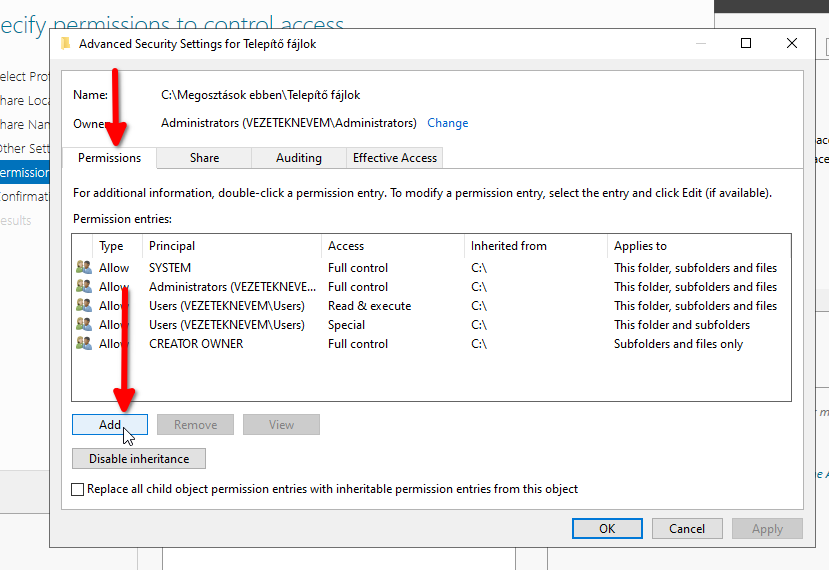Sort entries by the Principal column header
This screenshot has width=829, height=570.
click(x=172, y=246)
